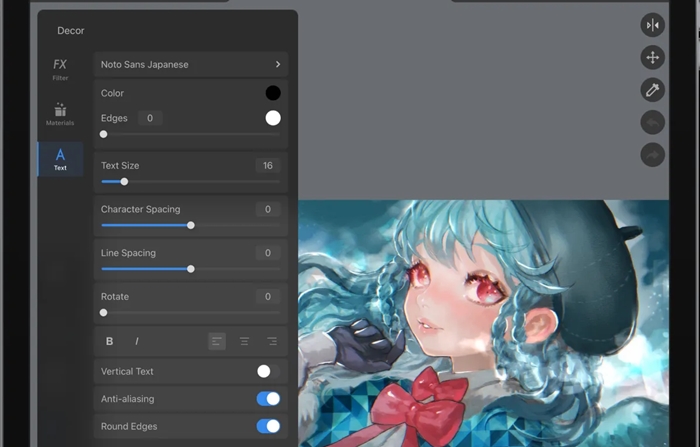Select the Text Size value 16
The height and width of the screenshot is (447, 700).
tap(267, 166)
